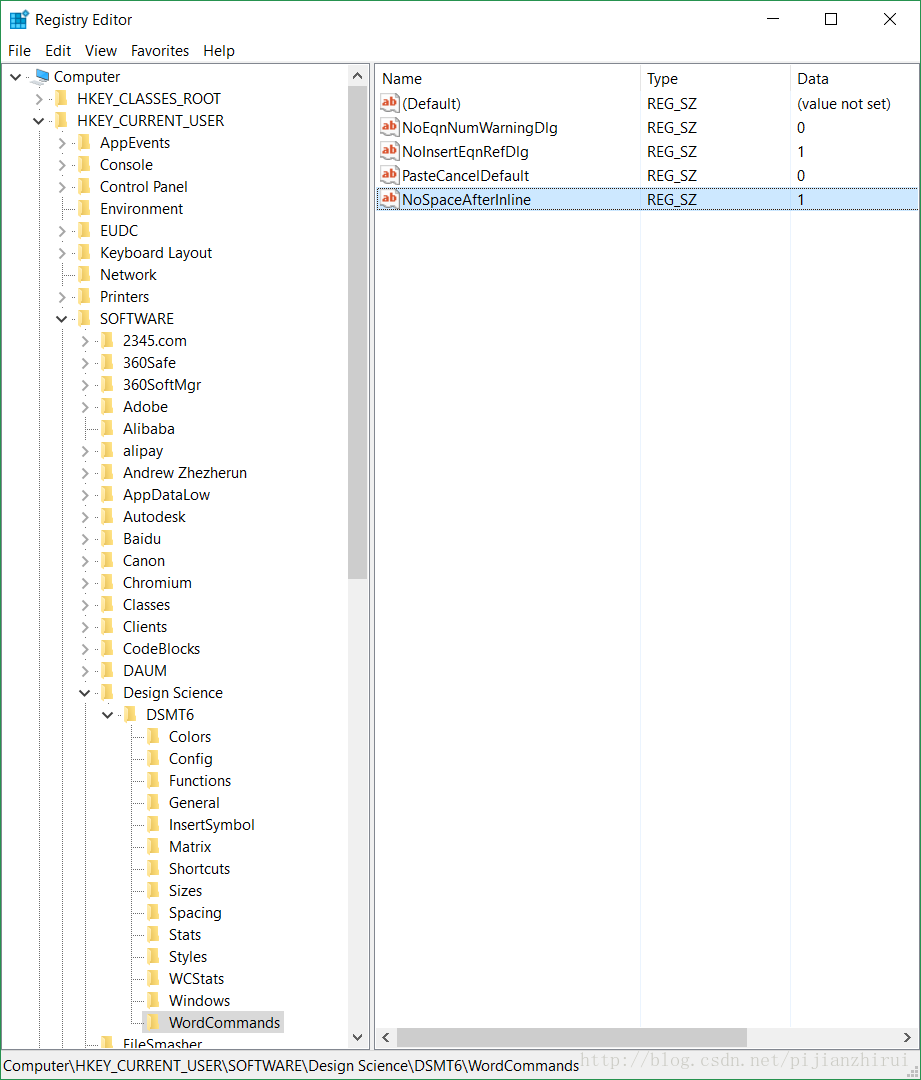
Task: Open the Favorites menu
Action: 160,50
